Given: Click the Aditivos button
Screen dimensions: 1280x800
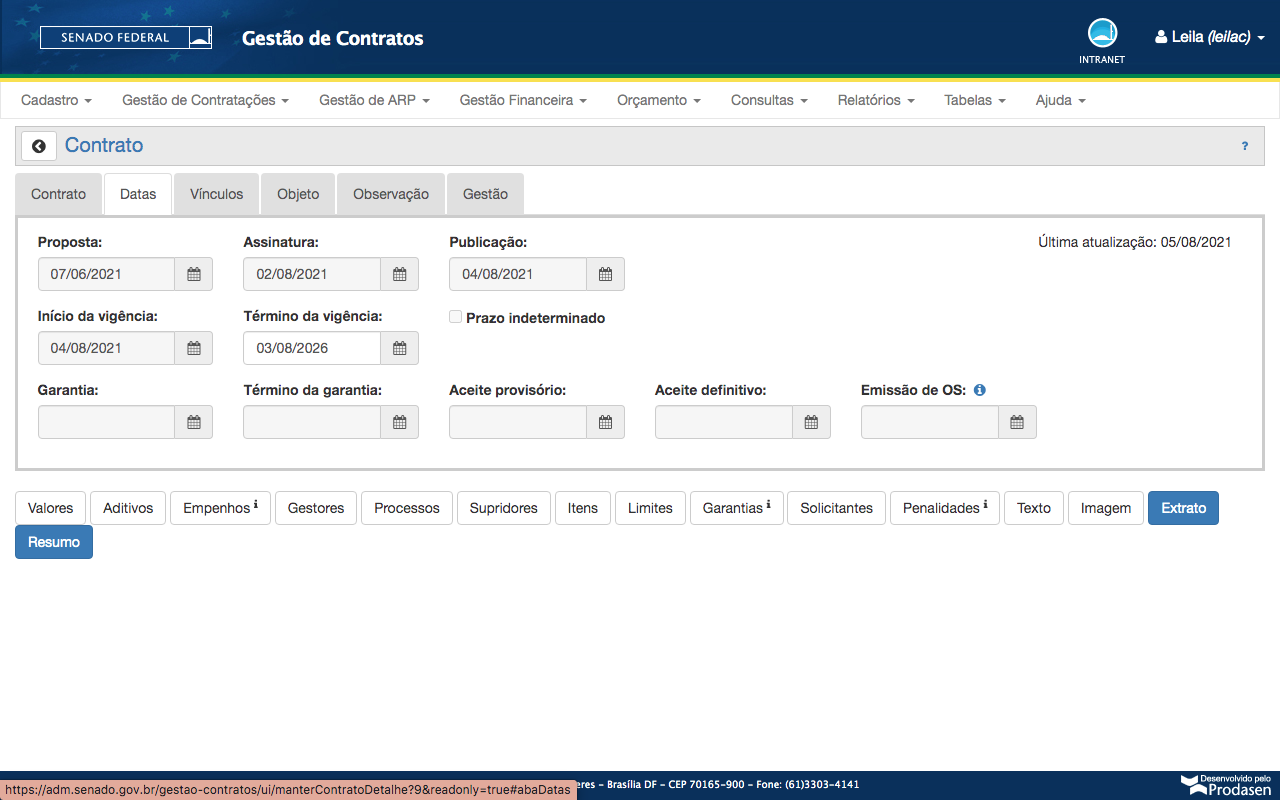Looking at the screenshot, I should pyautogui.click(x=128, y=508).
